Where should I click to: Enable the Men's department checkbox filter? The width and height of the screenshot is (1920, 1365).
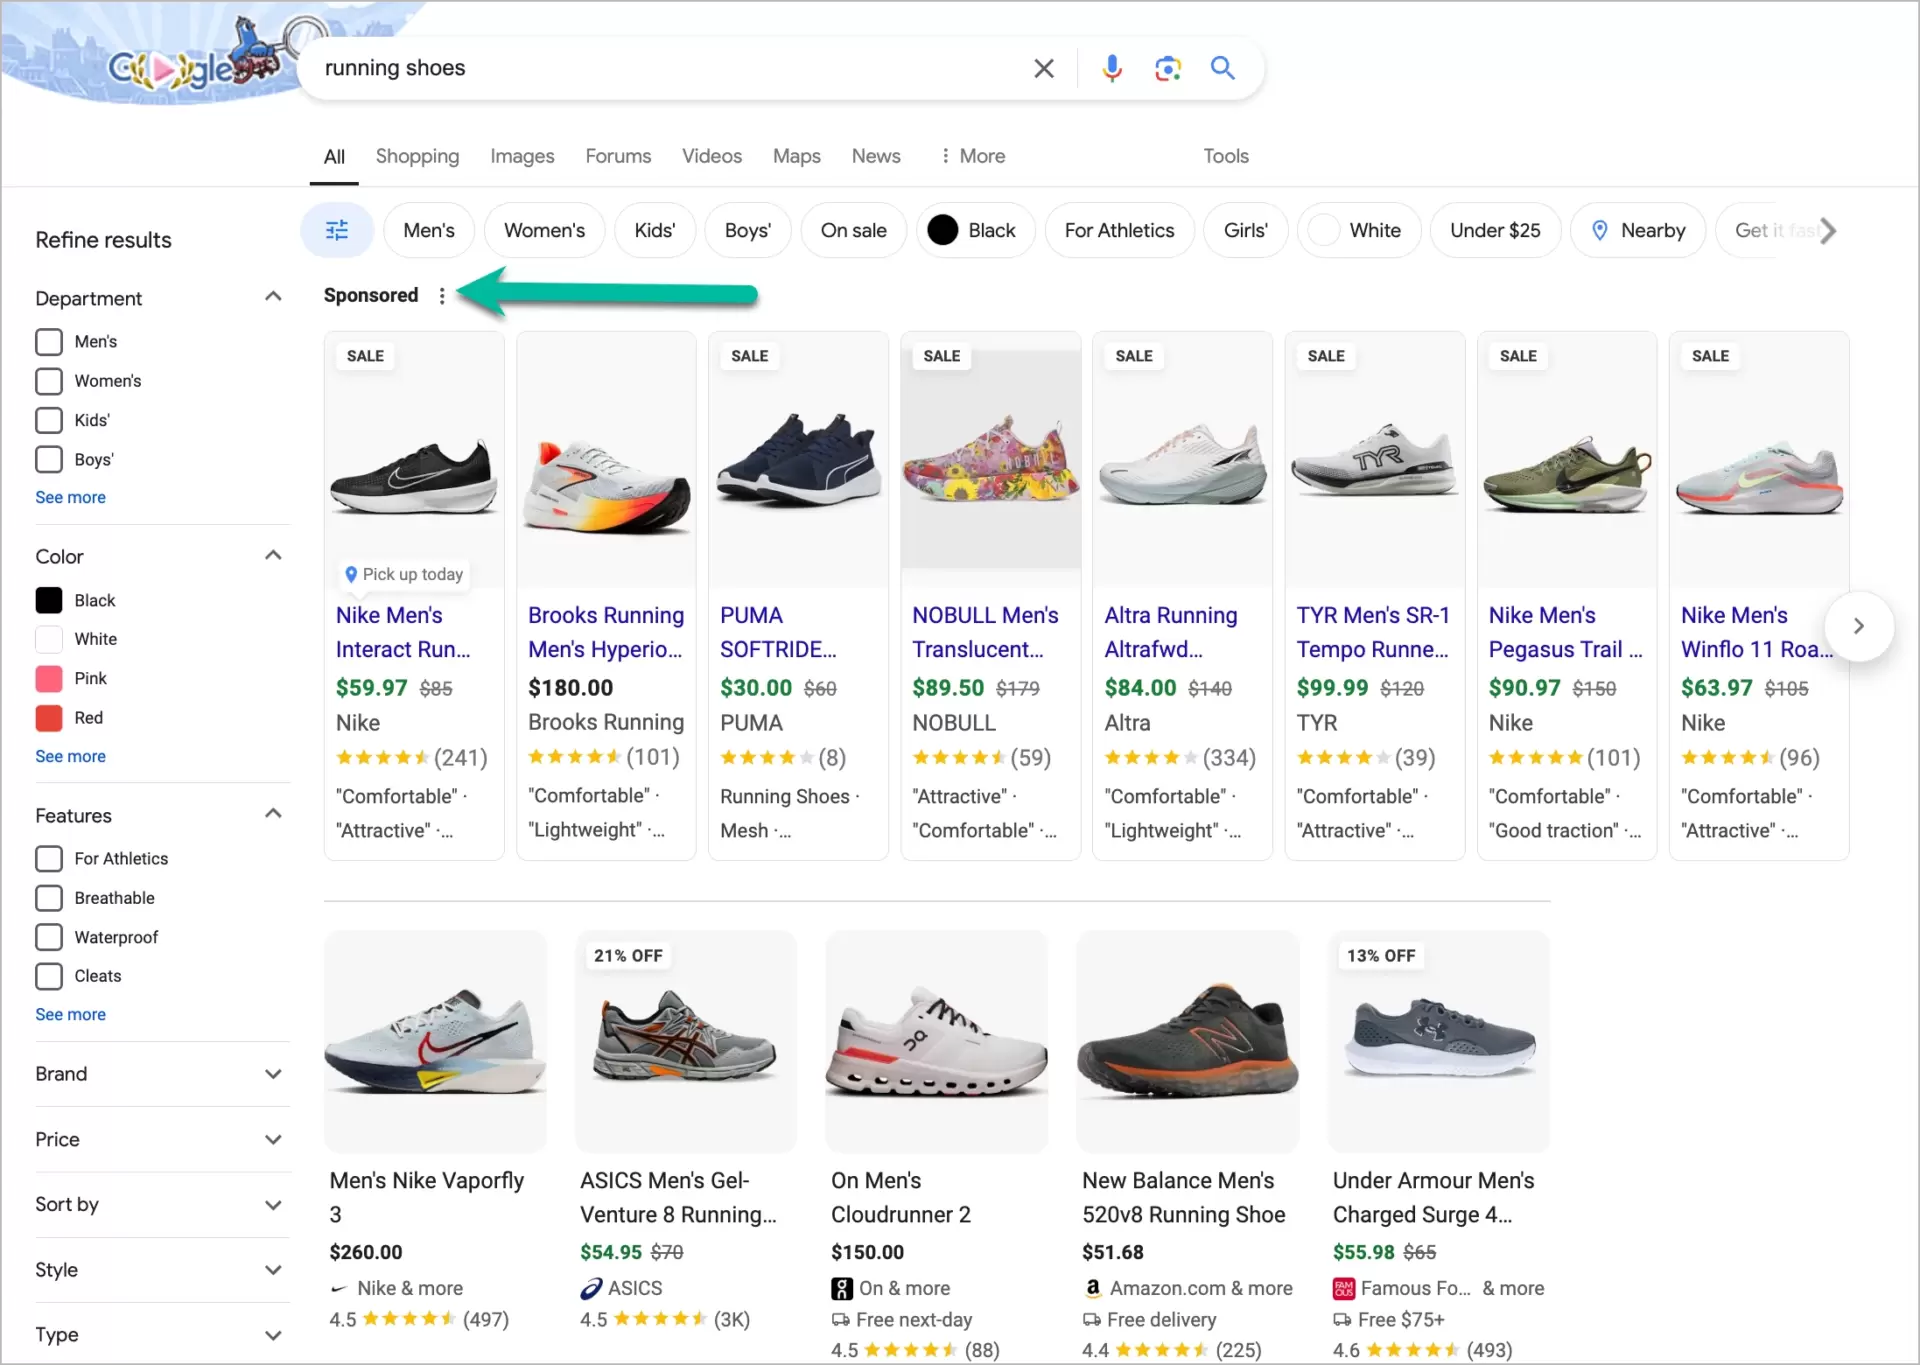[x=49, y=341]
